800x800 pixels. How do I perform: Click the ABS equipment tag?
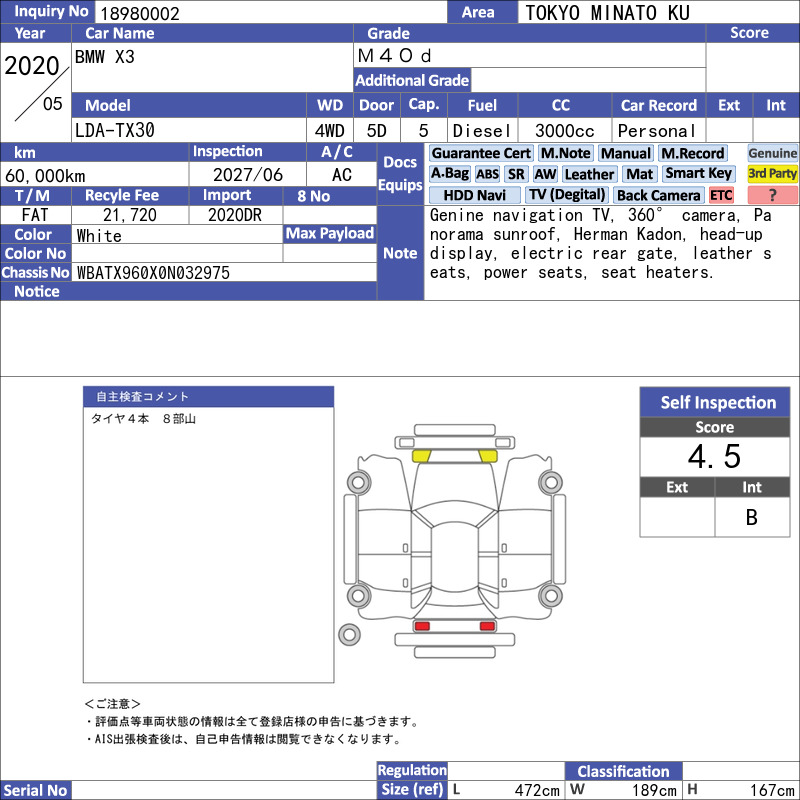pyautogui.click(x=487, y=174)
